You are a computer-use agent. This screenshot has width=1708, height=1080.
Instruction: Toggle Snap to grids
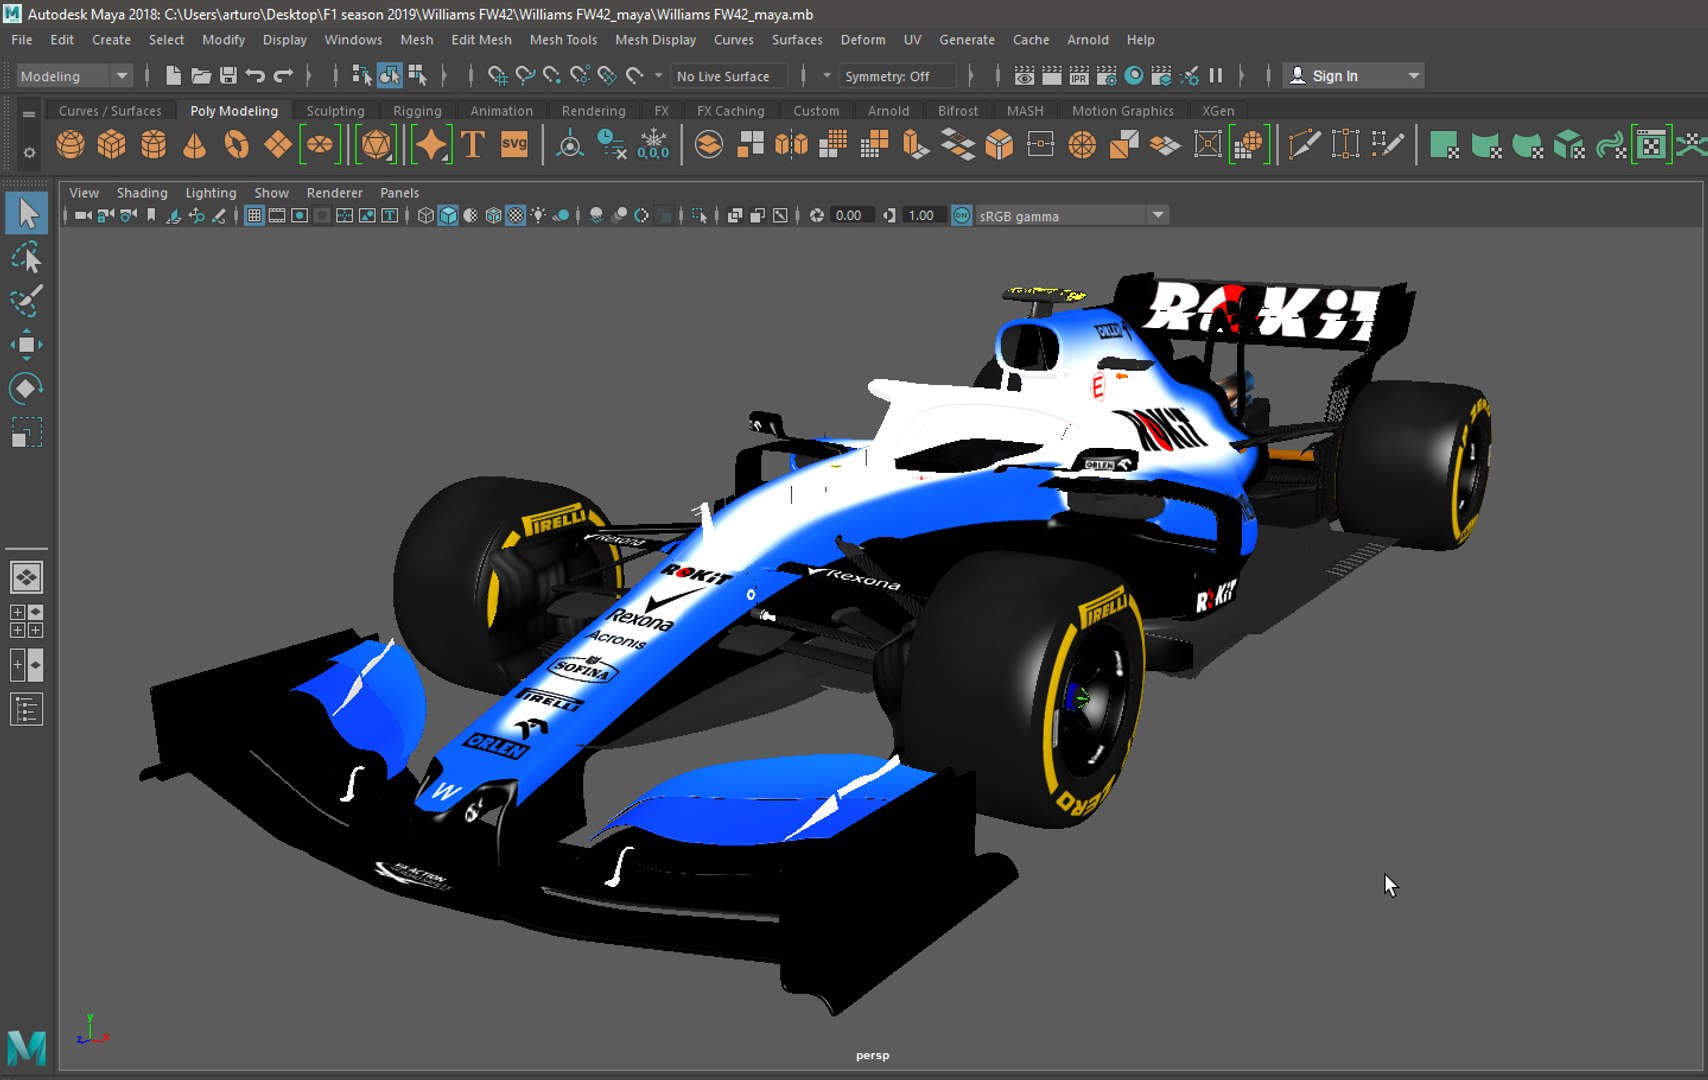click(x=497, y=75)
